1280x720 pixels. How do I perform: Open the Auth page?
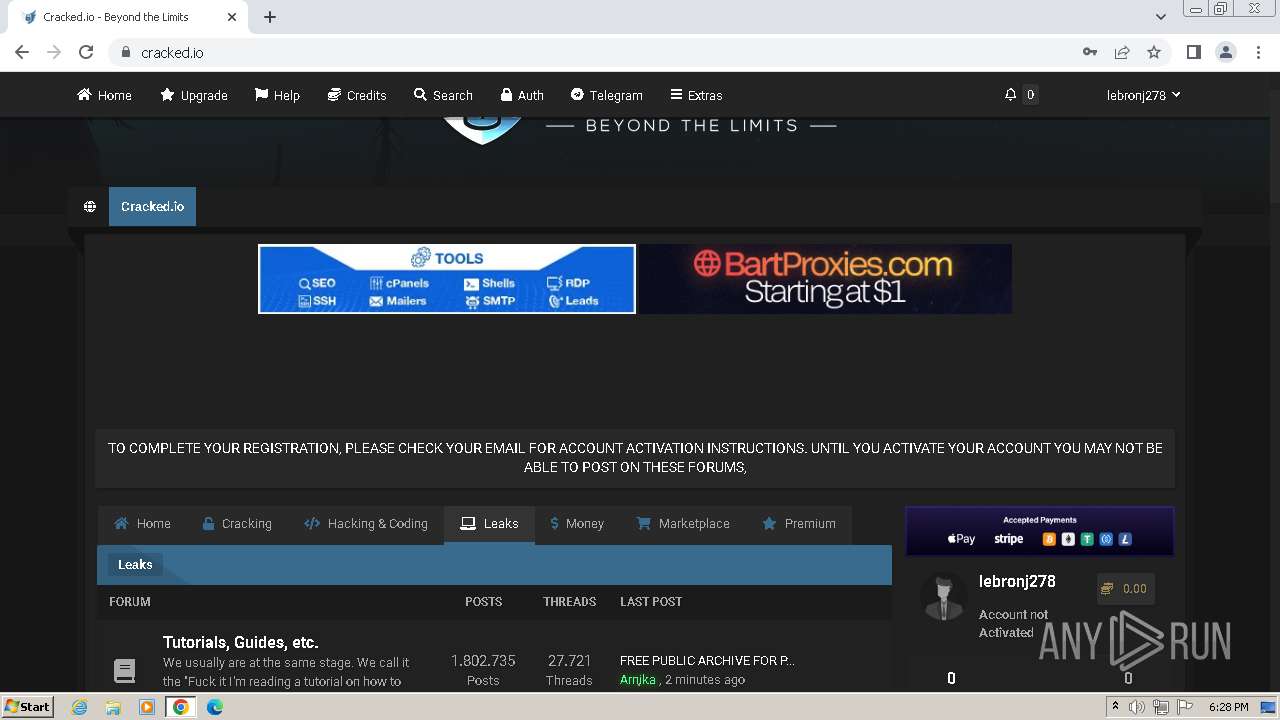pyautogui.click(x=522, y=95)
